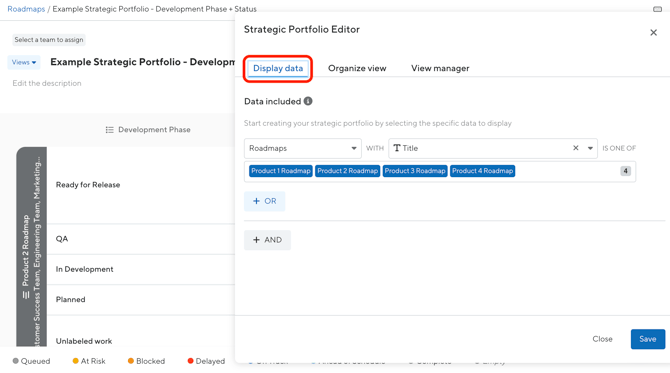Viewport: 670px width, 373px height.
Task: Edit the description field
Action: (x=47, y=83)
